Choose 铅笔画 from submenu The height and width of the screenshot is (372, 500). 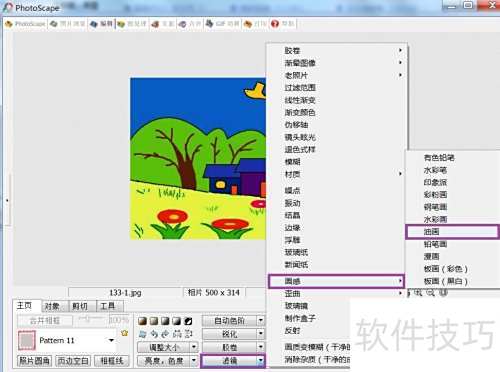click(x=435, y=244)
